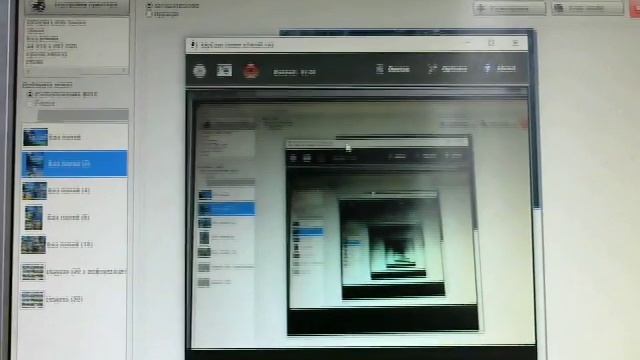The image size is (640, 360).
Task: Click the red record button in recorder toolbar
Action: coord(251,71)
